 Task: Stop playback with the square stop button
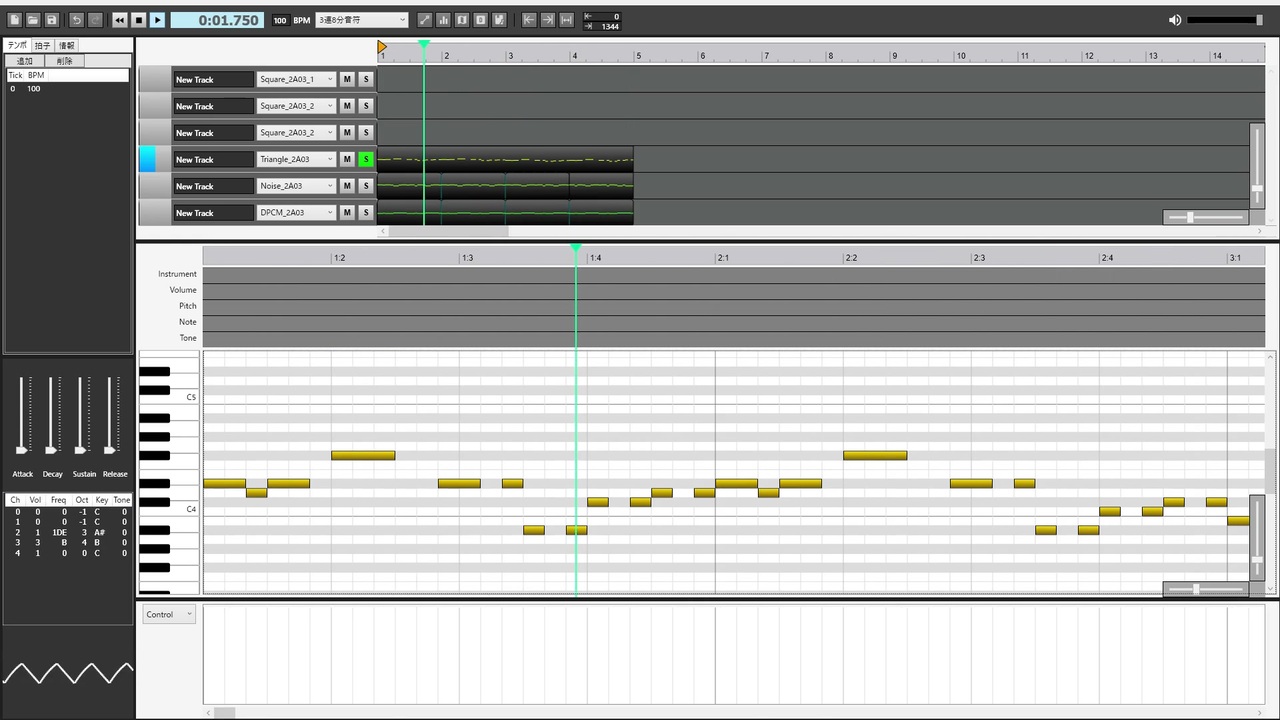pos(139,20)
